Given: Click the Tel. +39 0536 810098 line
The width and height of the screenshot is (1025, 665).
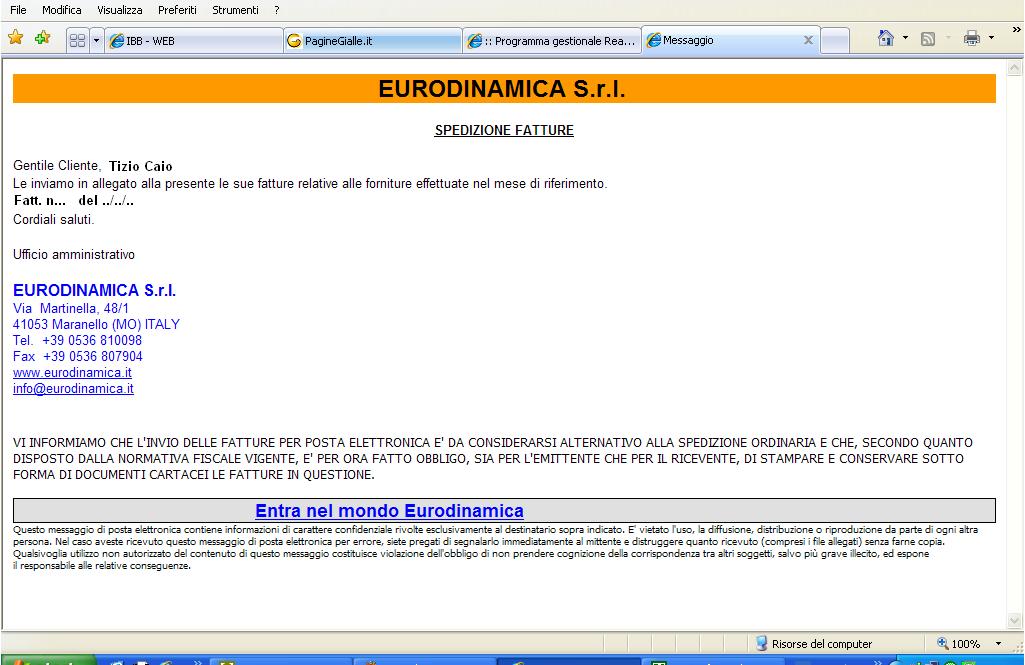Looking at the screenshot, I should click(x=77, y=340).
